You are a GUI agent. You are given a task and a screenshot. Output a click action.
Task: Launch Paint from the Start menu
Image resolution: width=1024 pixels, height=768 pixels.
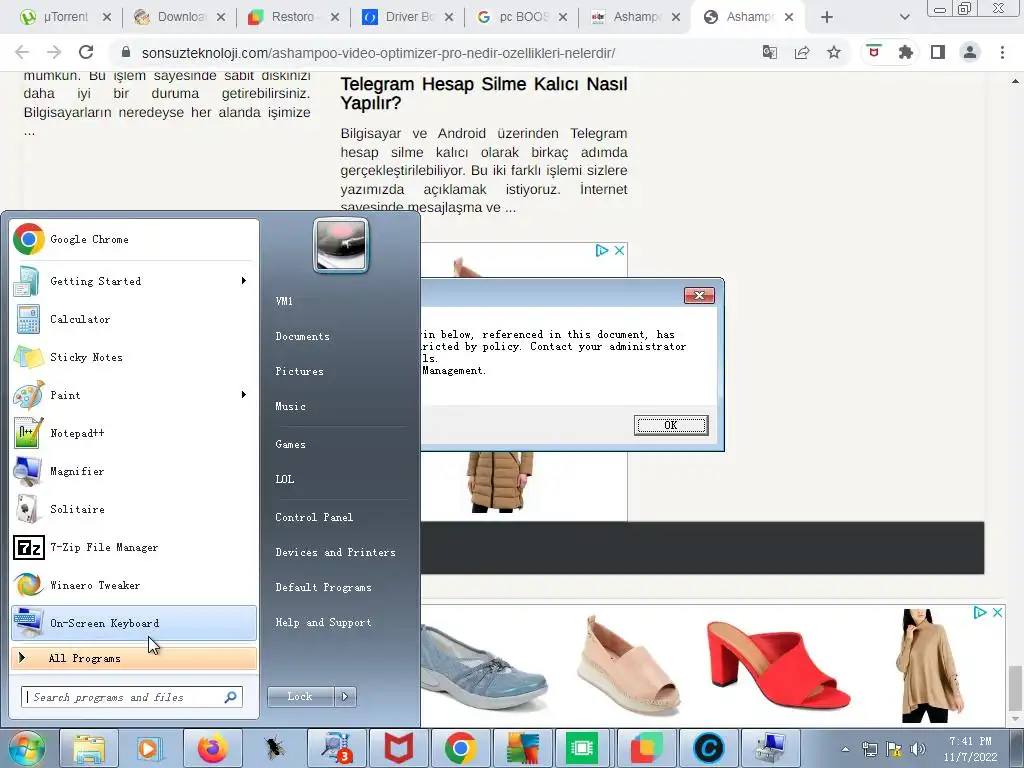pos(134,395)
